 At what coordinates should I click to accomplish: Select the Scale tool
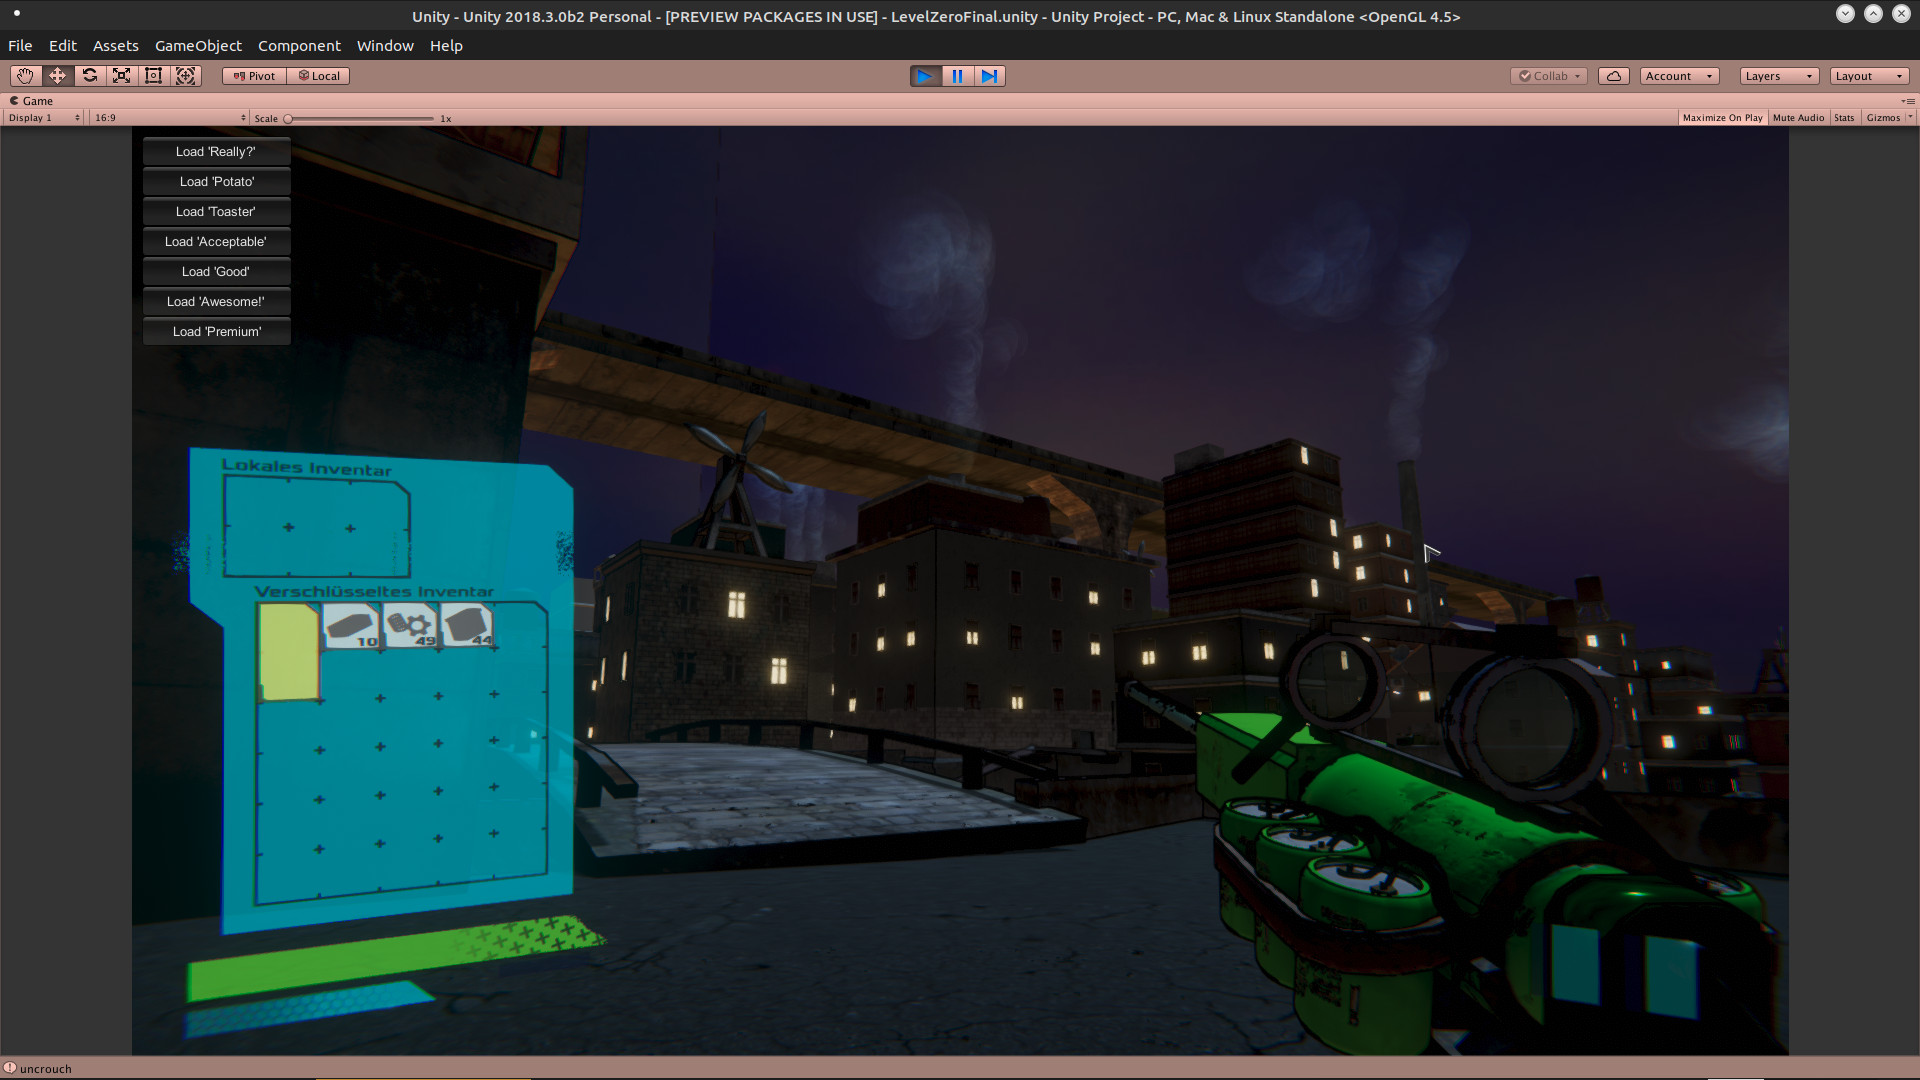[121, 76]
